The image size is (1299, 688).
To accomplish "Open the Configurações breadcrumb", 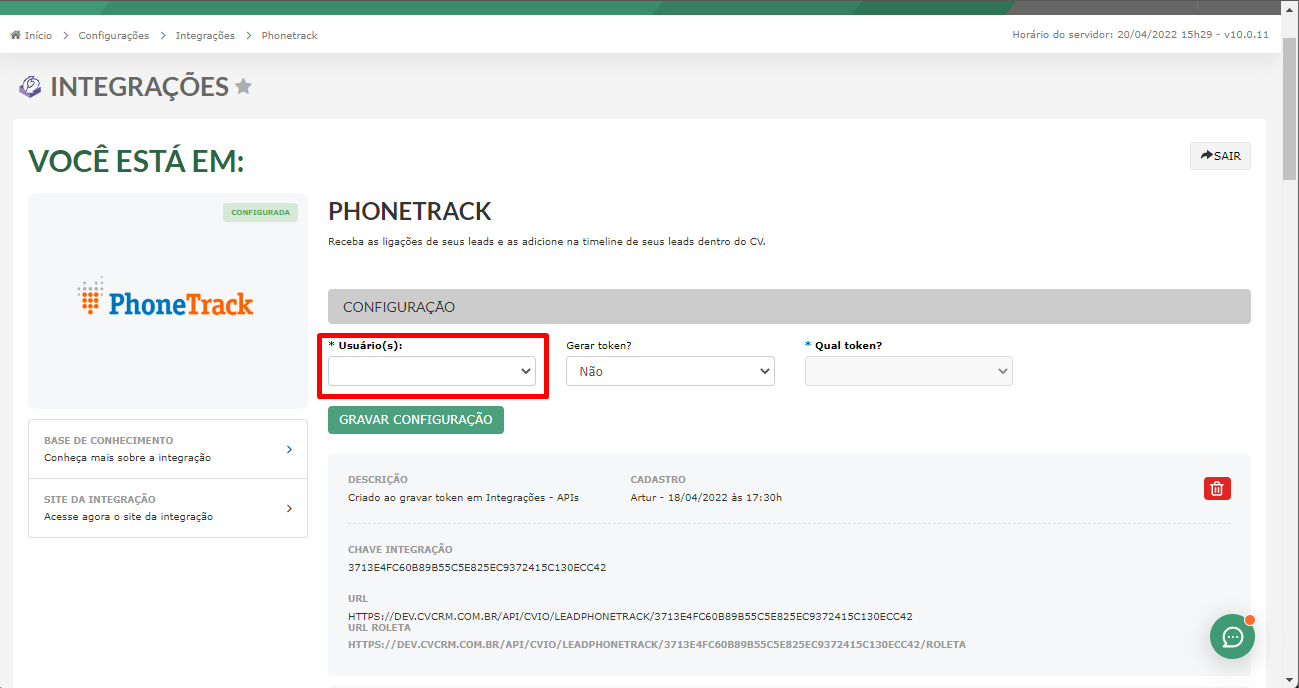I will pyautogui.click(x=113, y=35).
